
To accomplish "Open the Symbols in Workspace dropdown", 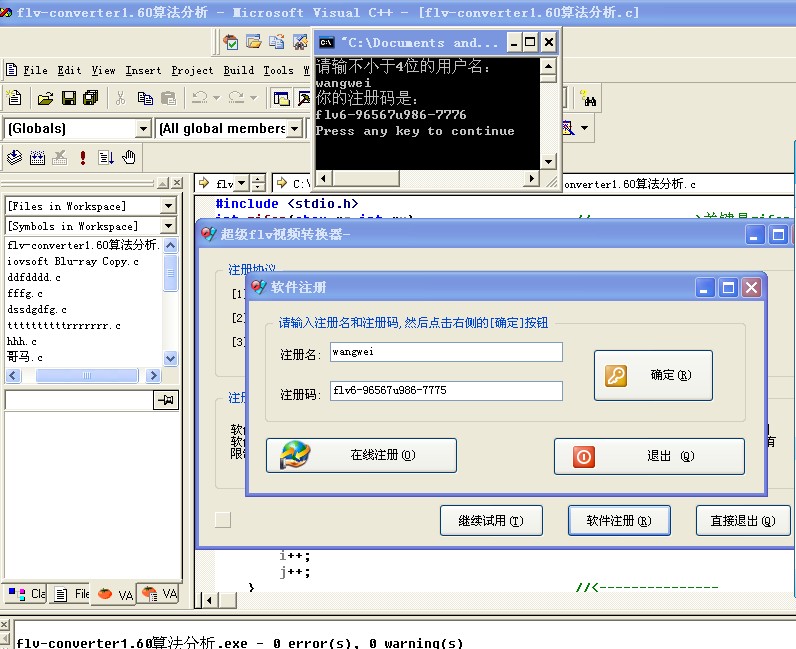I will pyautogui.click(x=168, y=226).
